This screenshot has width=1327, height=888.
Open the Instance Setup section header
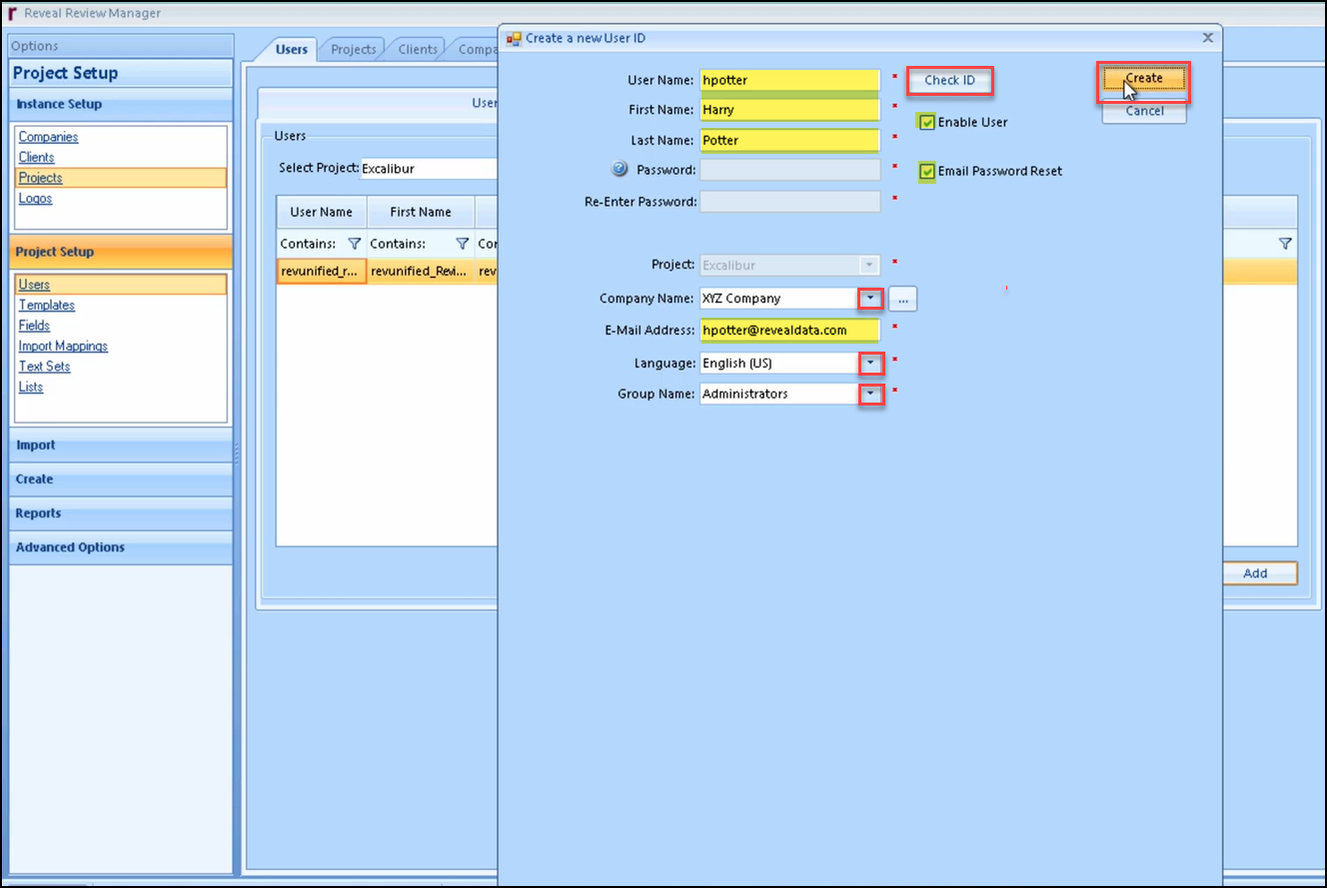pos(121,104)
